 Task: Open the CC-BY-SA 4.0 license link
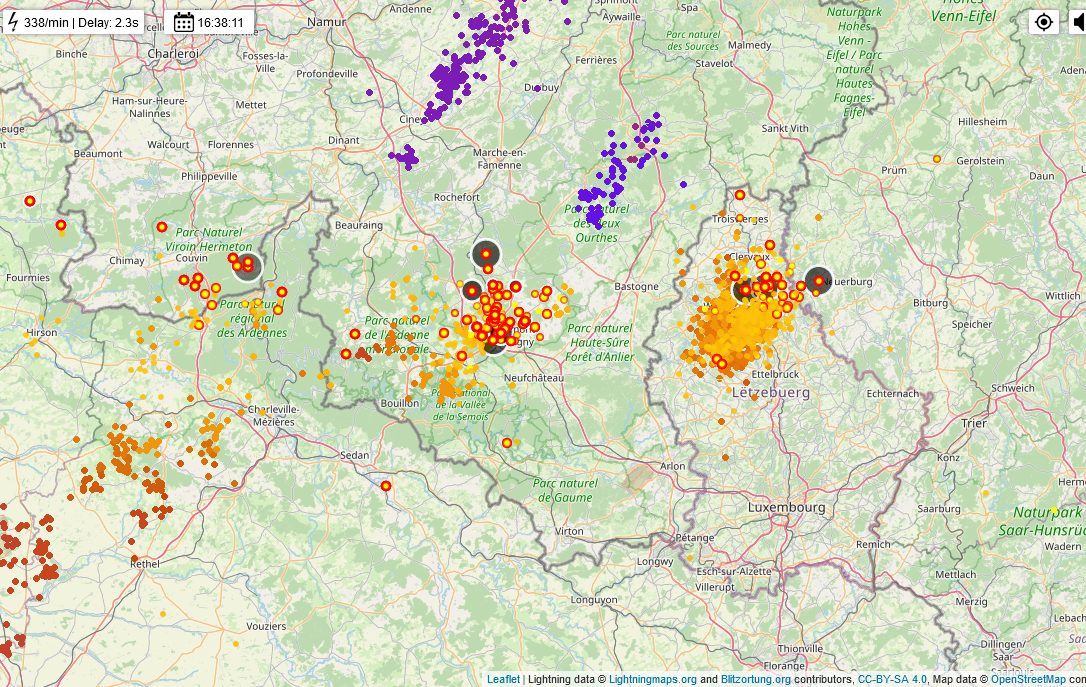tap(892, 680)
